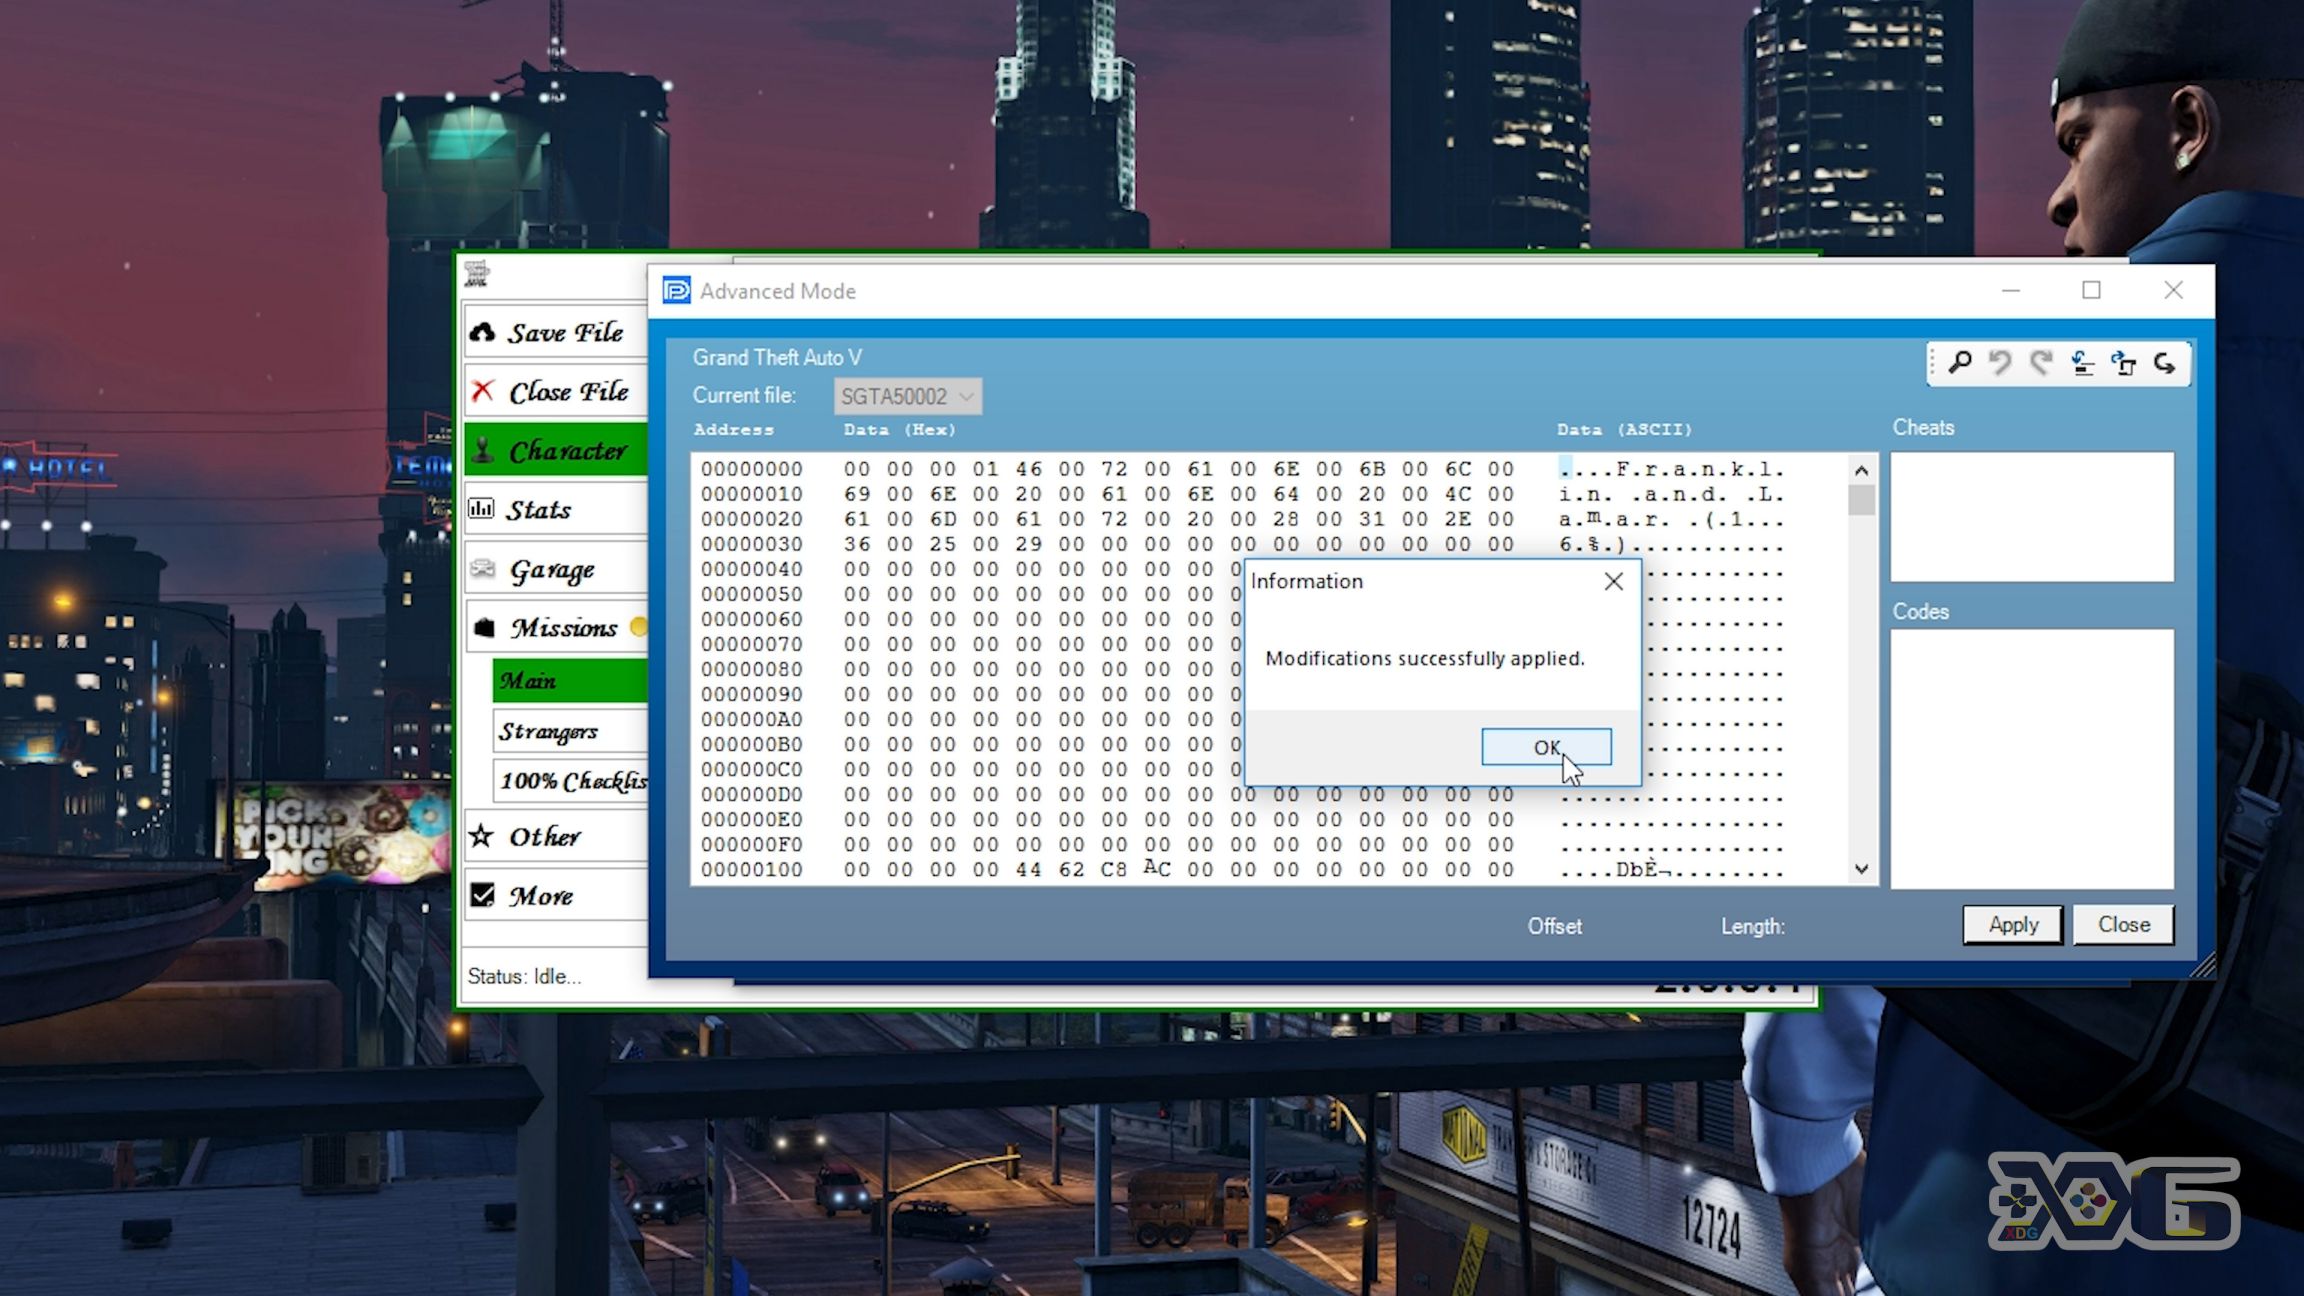Switch to the Character section

557,450
